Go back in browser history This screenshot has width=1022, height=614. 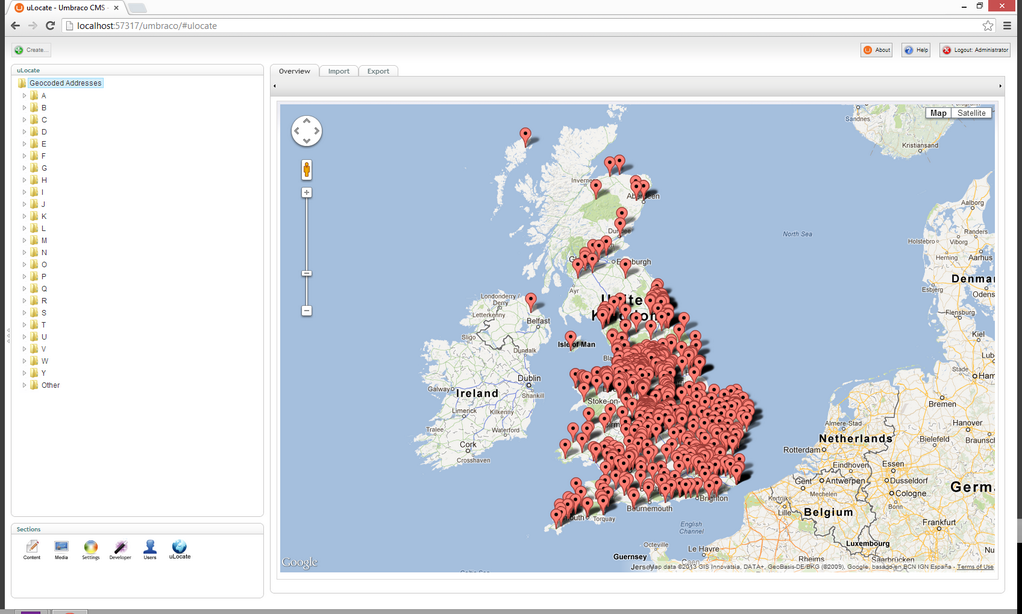click(15, 25)
